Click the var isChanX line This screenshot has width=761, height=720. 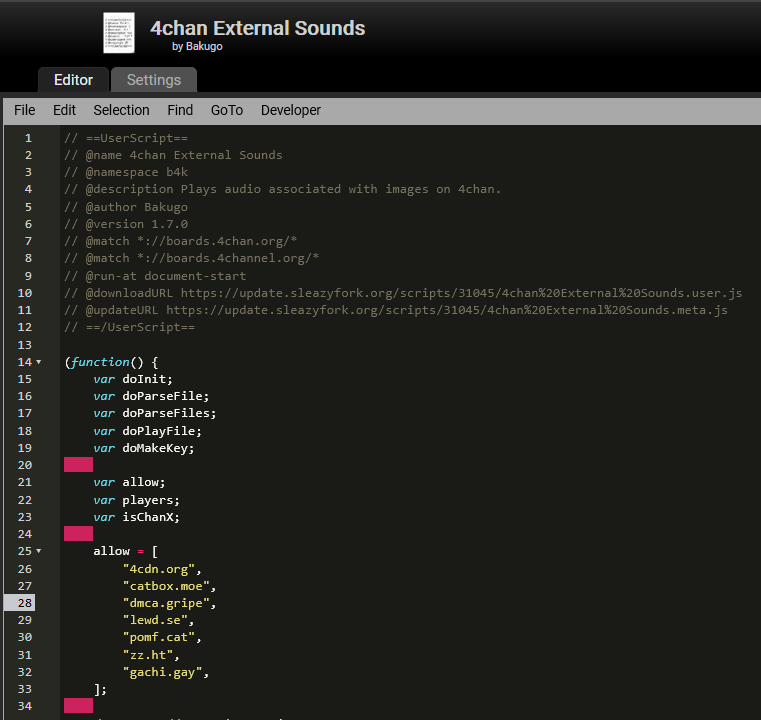tap(136, 517)
